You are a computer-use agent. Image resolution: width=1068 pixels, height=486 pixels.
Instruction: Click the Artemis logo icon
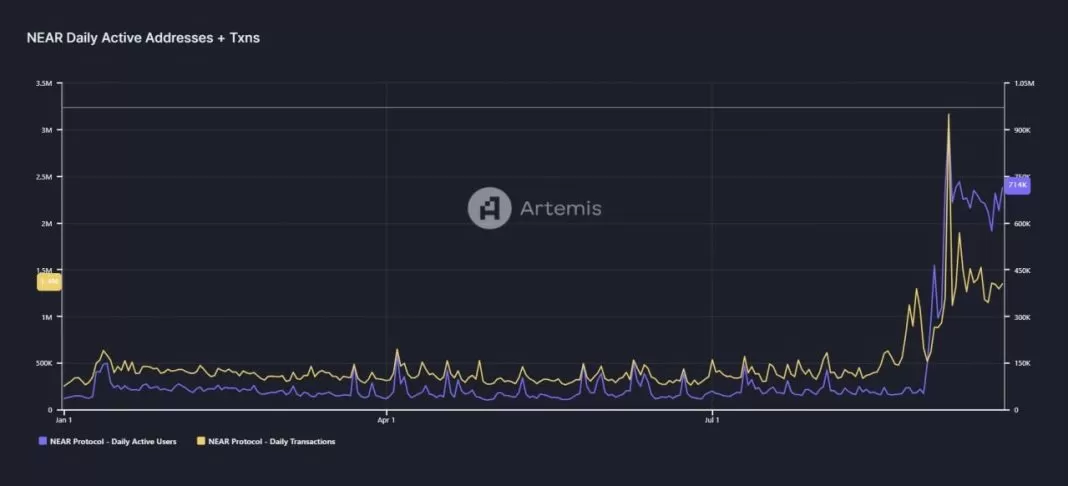tap(489, 208)
